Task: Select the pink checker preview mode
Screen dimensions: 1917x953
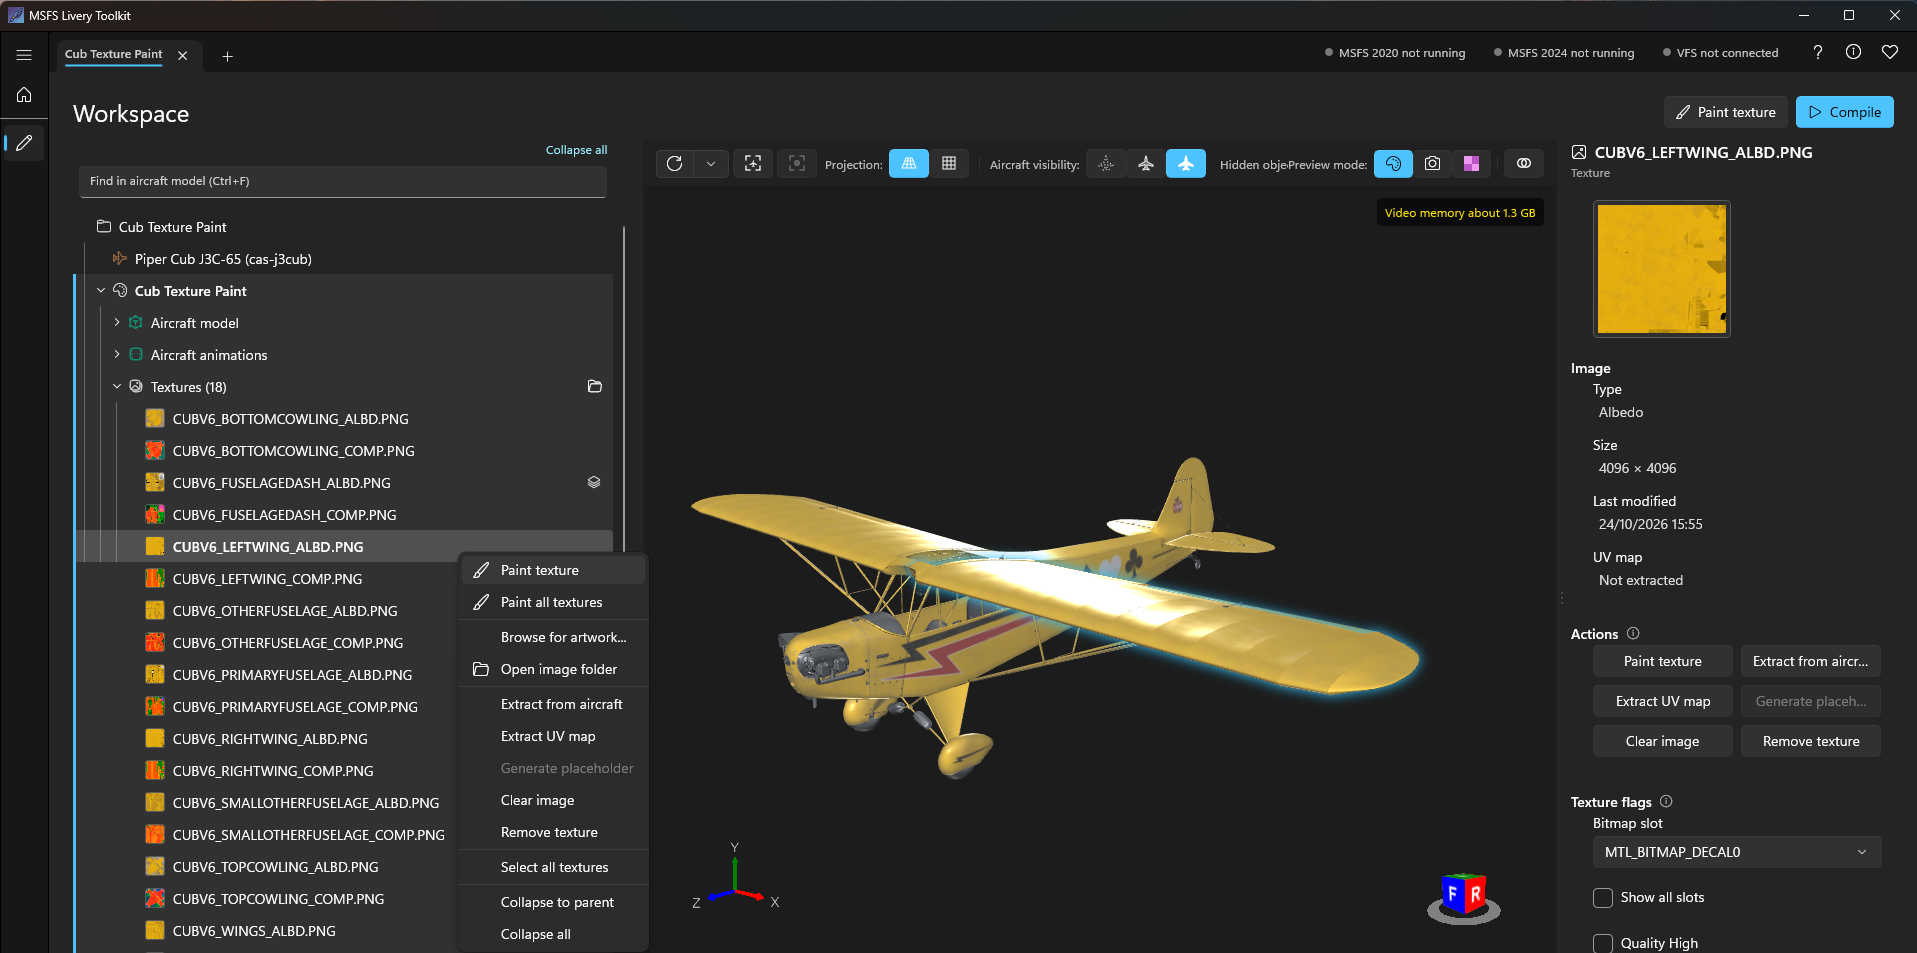Action: pyautogui.click(x=1472, y=164)
